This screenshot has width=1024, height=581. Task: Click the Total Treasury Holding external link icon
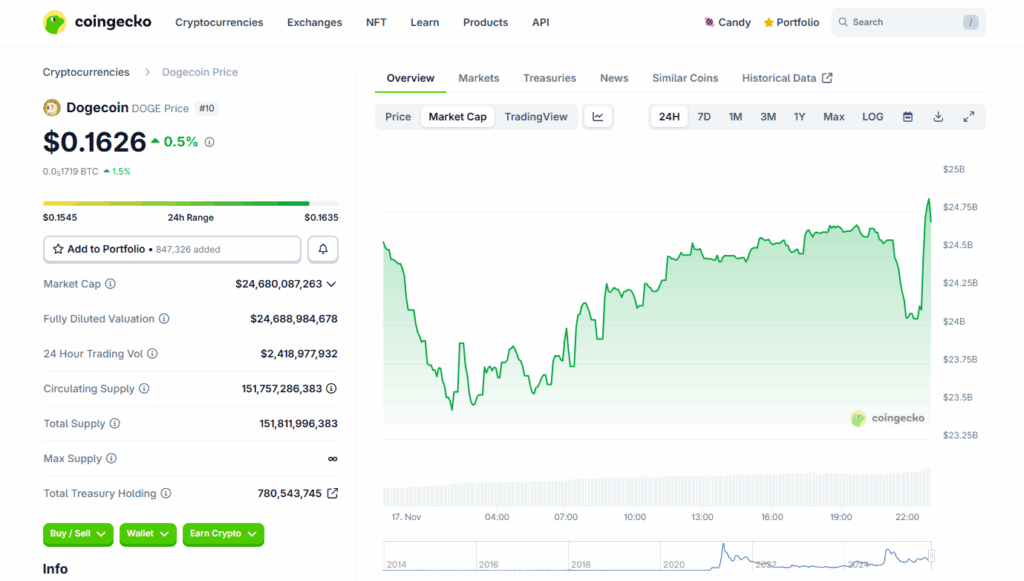pyautogui.click(x=332, y=493)
